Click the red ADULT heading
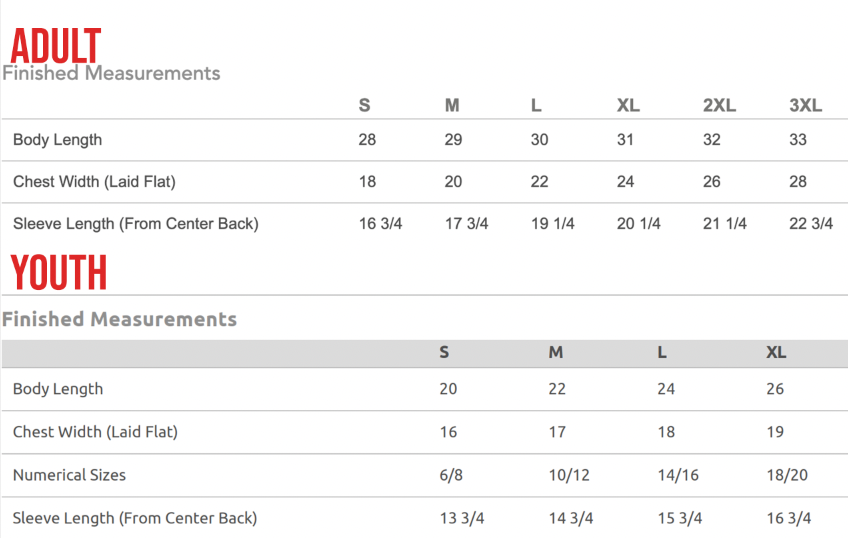This screenshot has width=848, height=538. click(56, 47)
